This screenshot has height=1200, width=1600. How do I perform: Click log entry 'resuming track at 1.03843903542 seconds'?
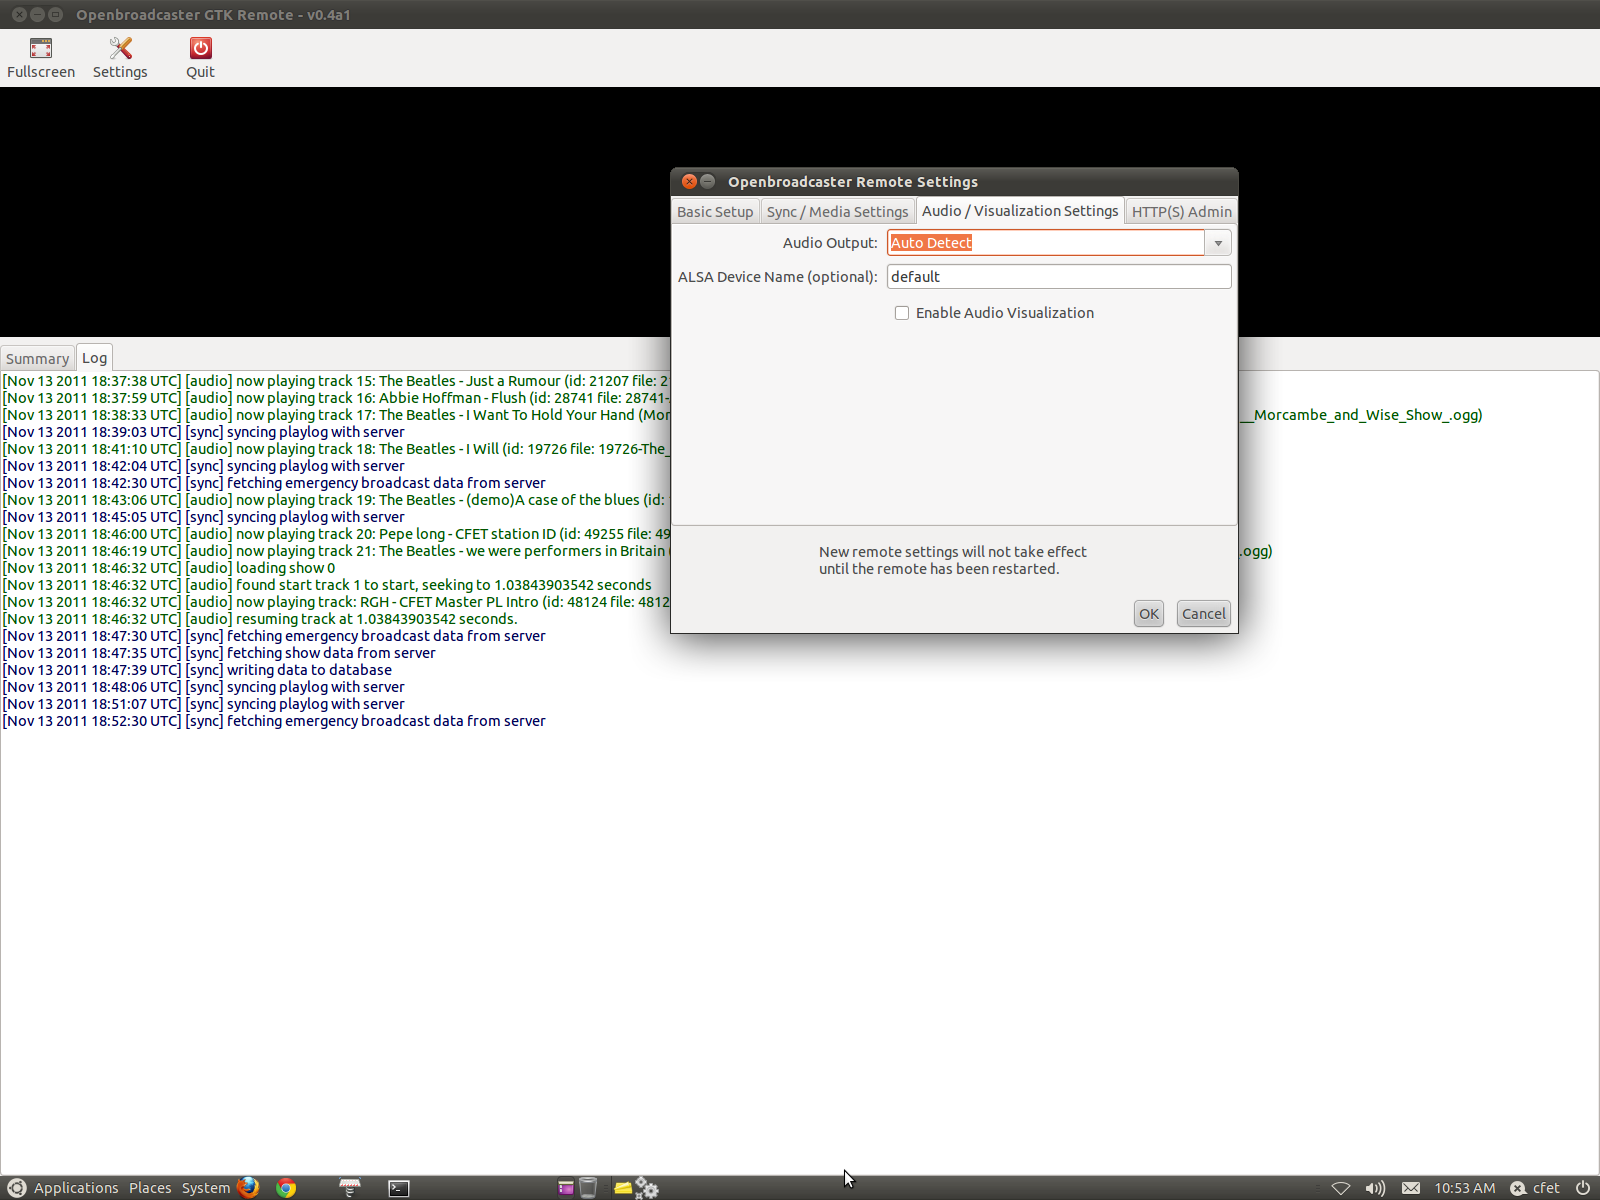coord(260,619)
